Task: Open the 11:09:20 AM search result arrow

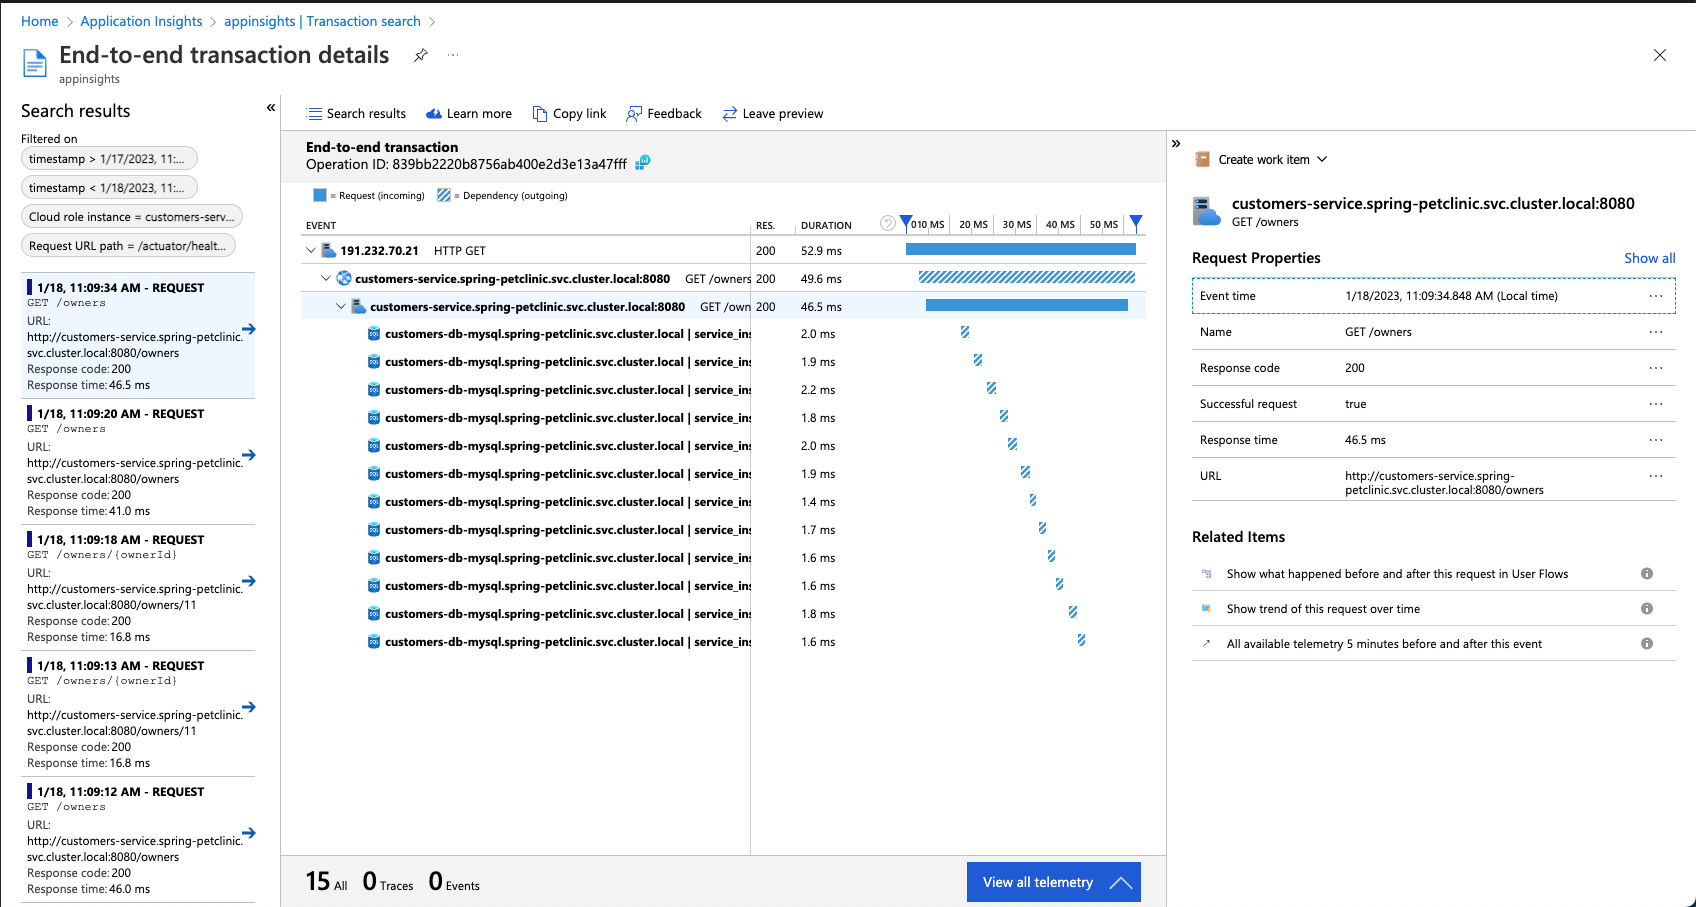Action: click(x=249, y=455)
